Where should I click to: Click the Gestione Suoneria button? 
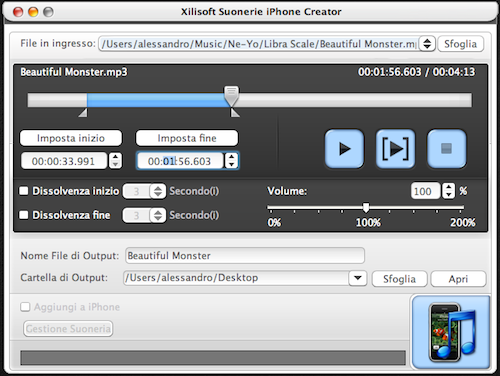coord(68,329)
